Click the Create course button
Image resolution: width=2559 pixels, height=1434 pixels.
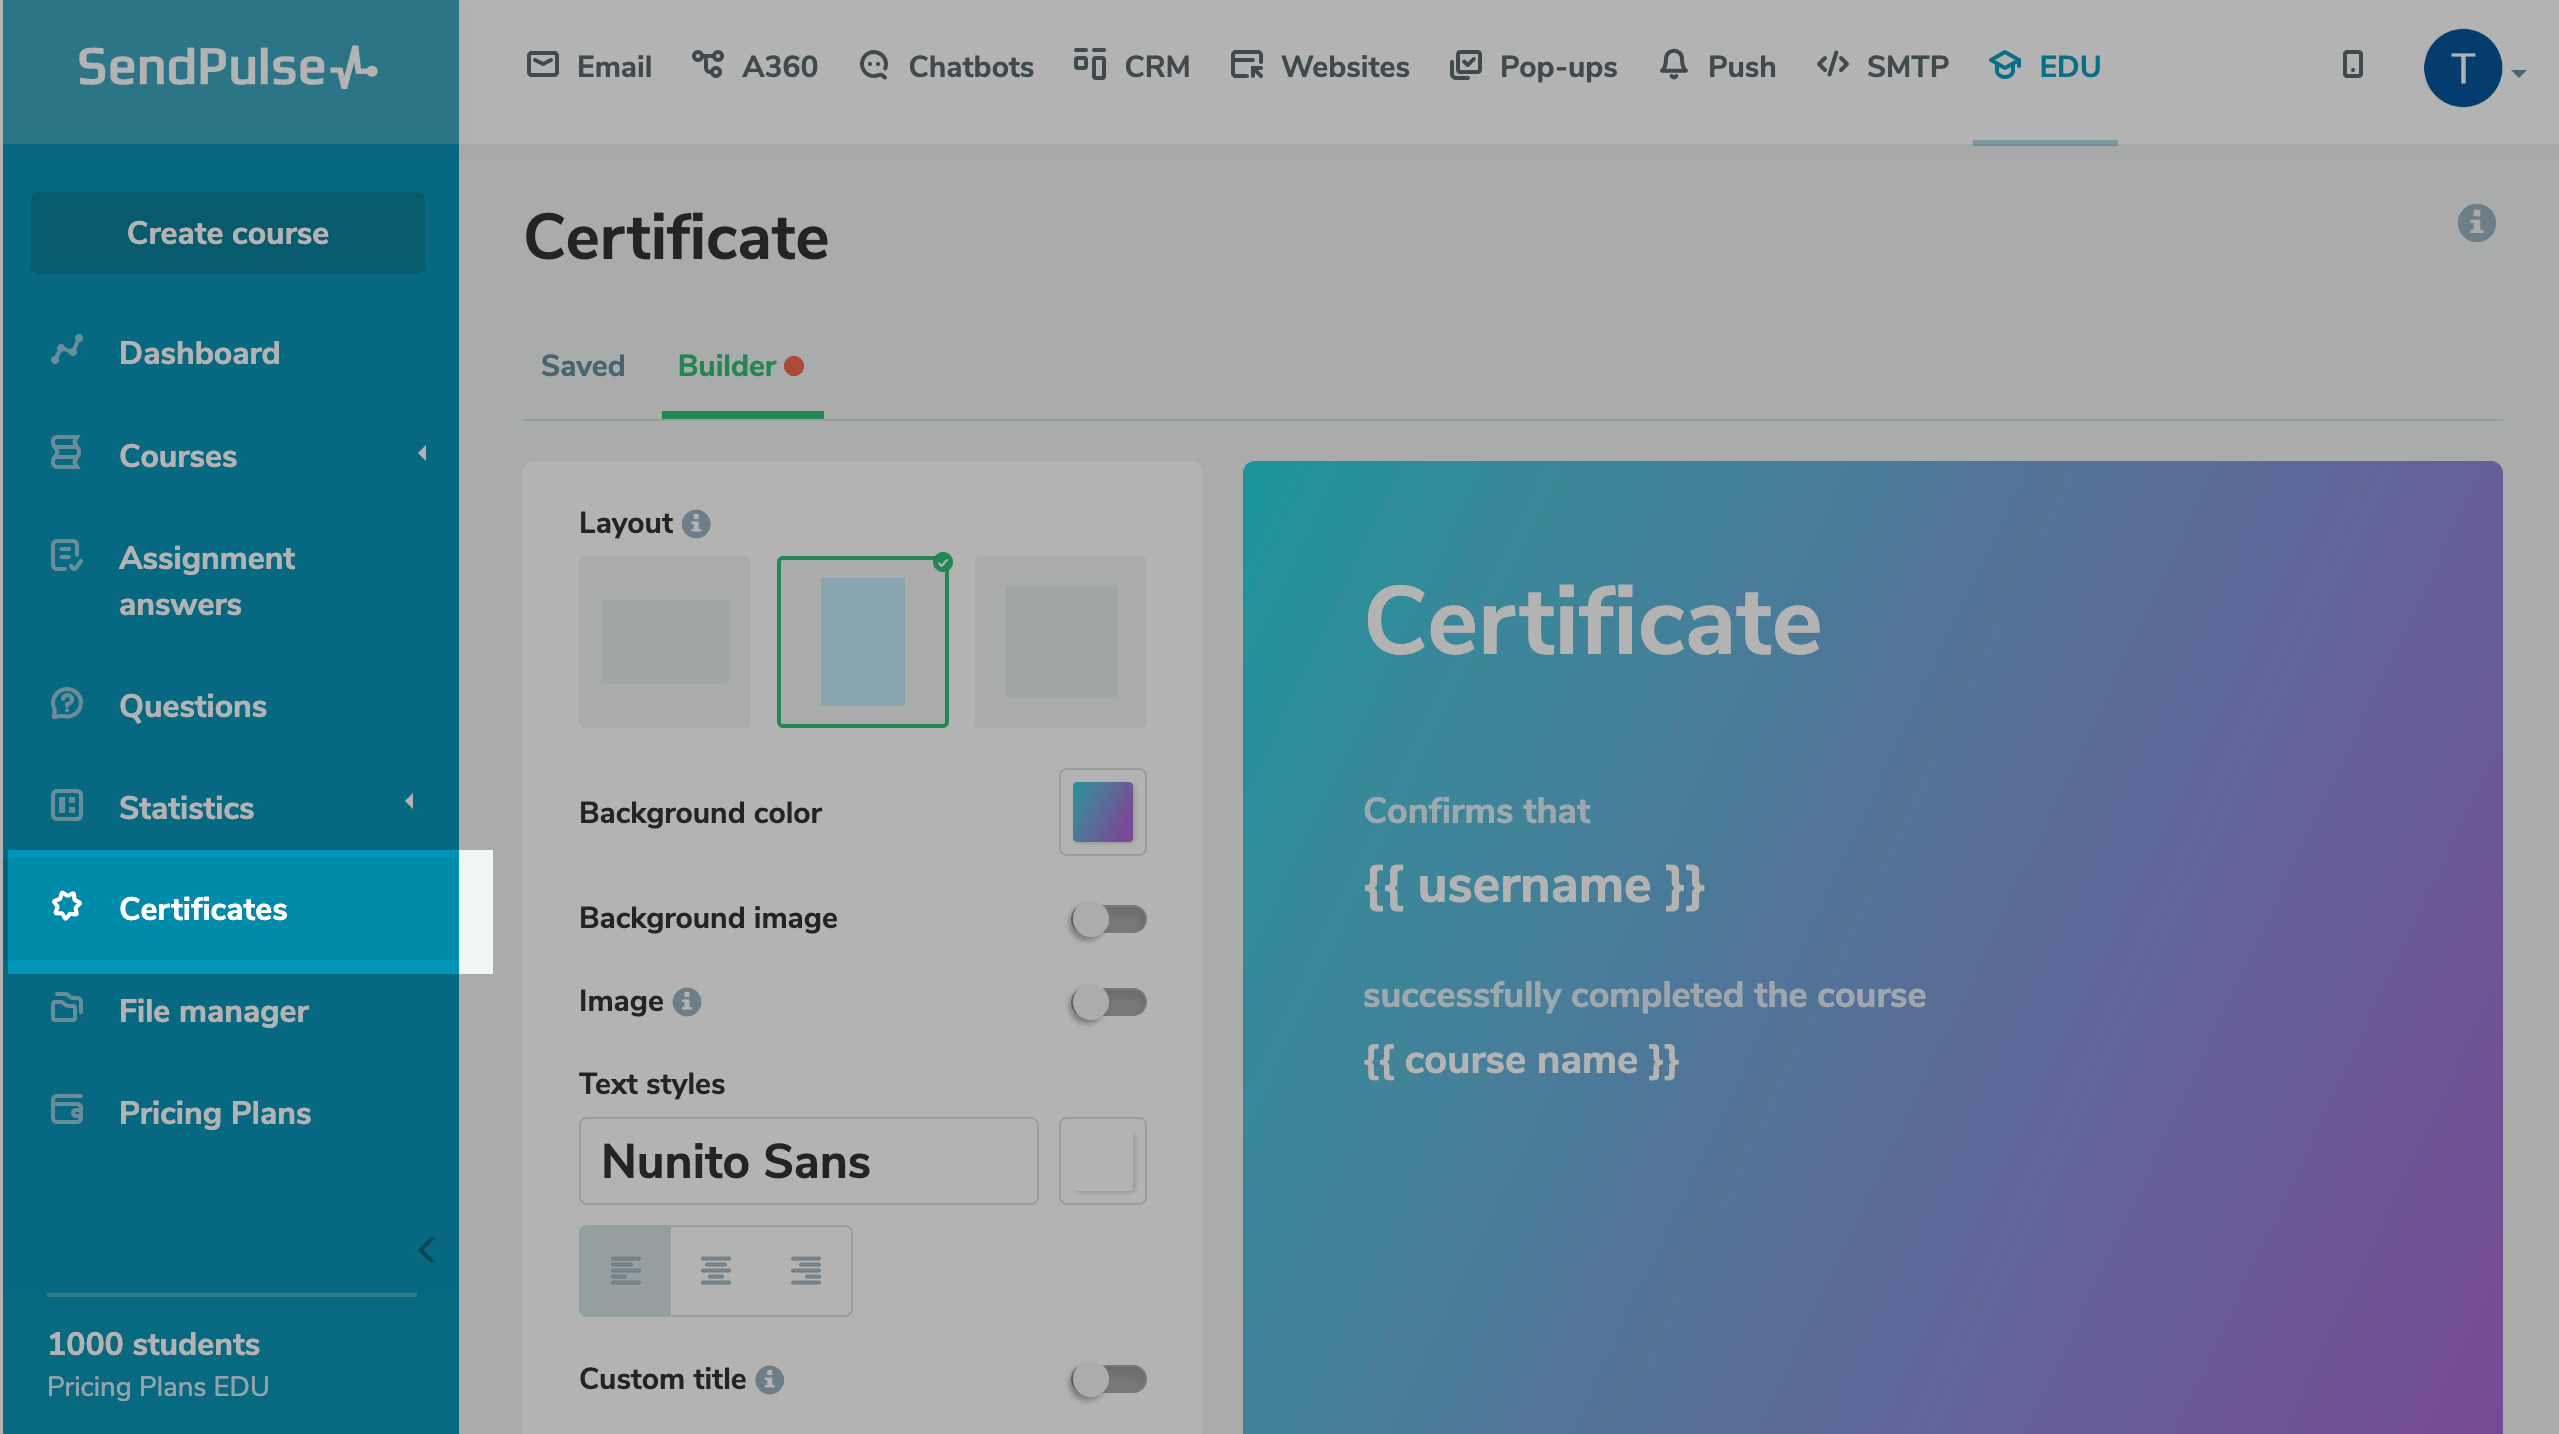coord(228,233)
